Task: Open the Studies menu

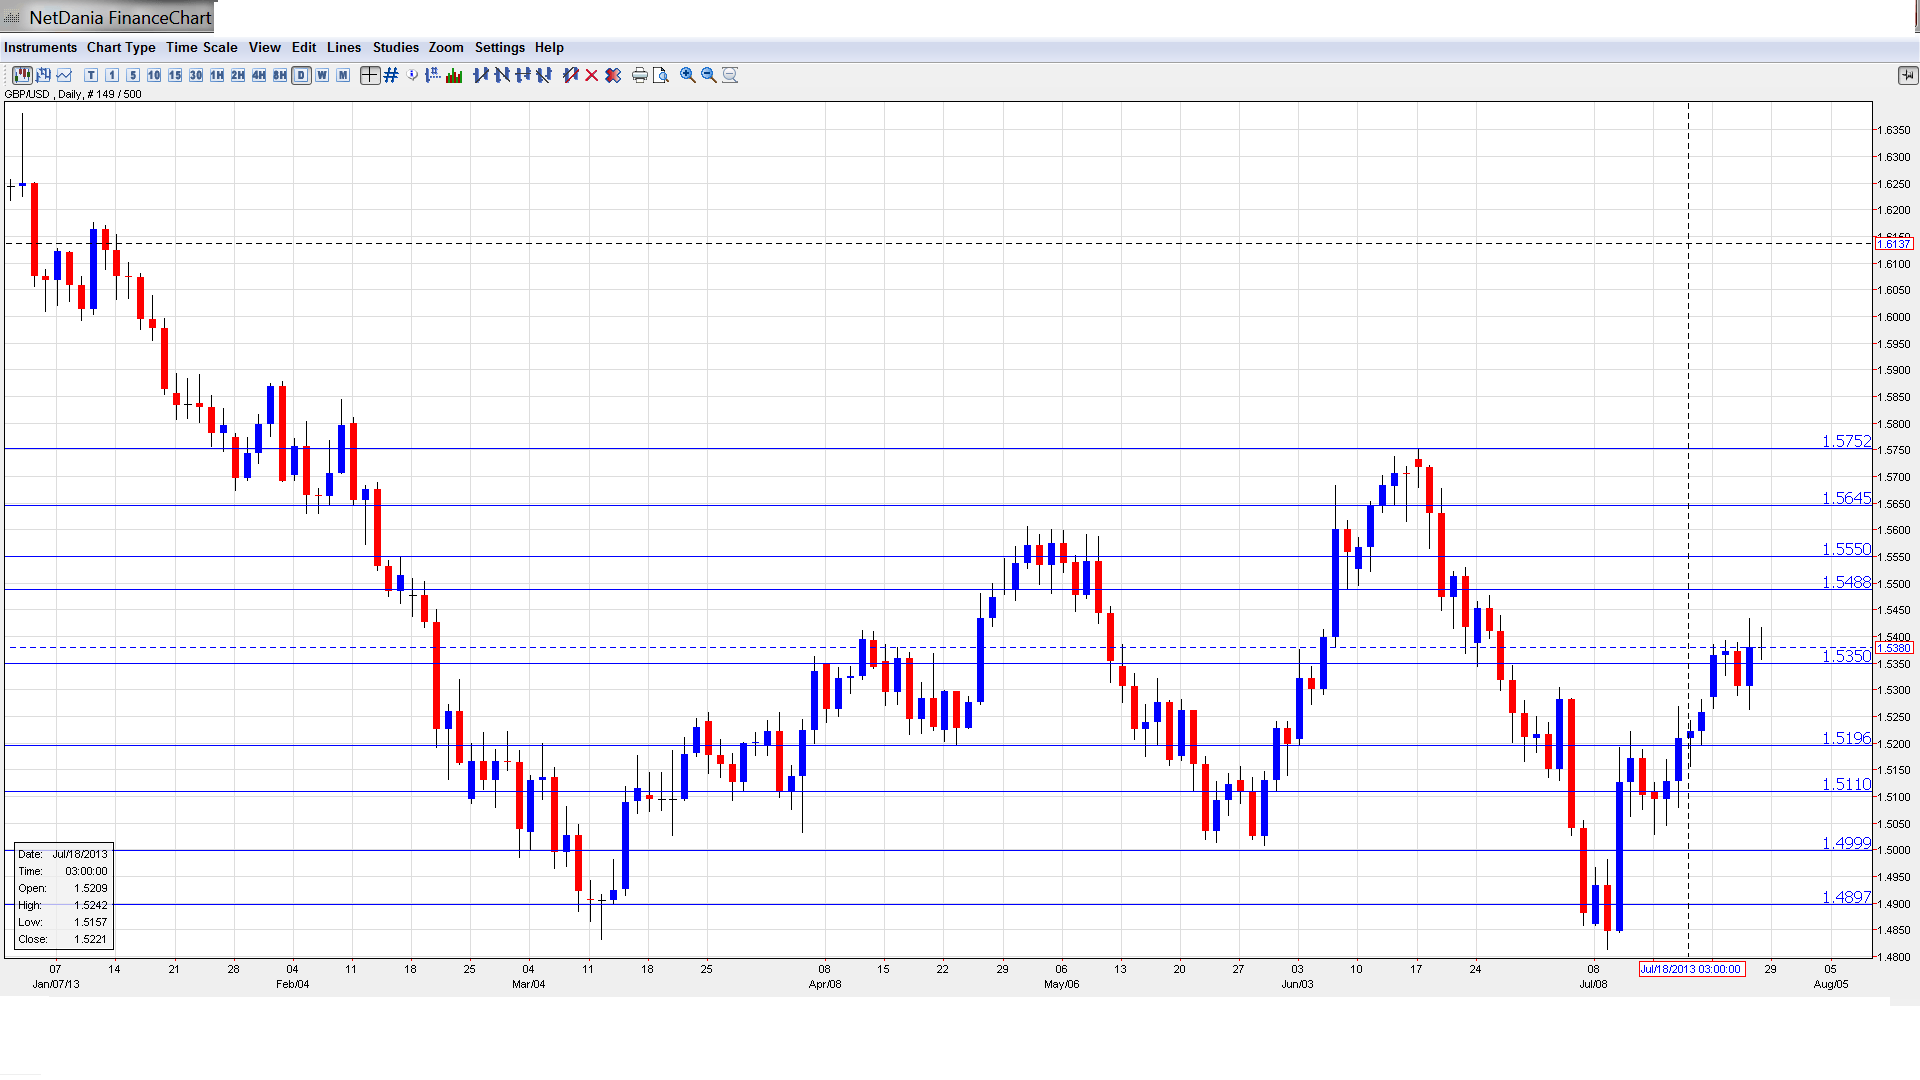Action: click(x=395, y=47)
